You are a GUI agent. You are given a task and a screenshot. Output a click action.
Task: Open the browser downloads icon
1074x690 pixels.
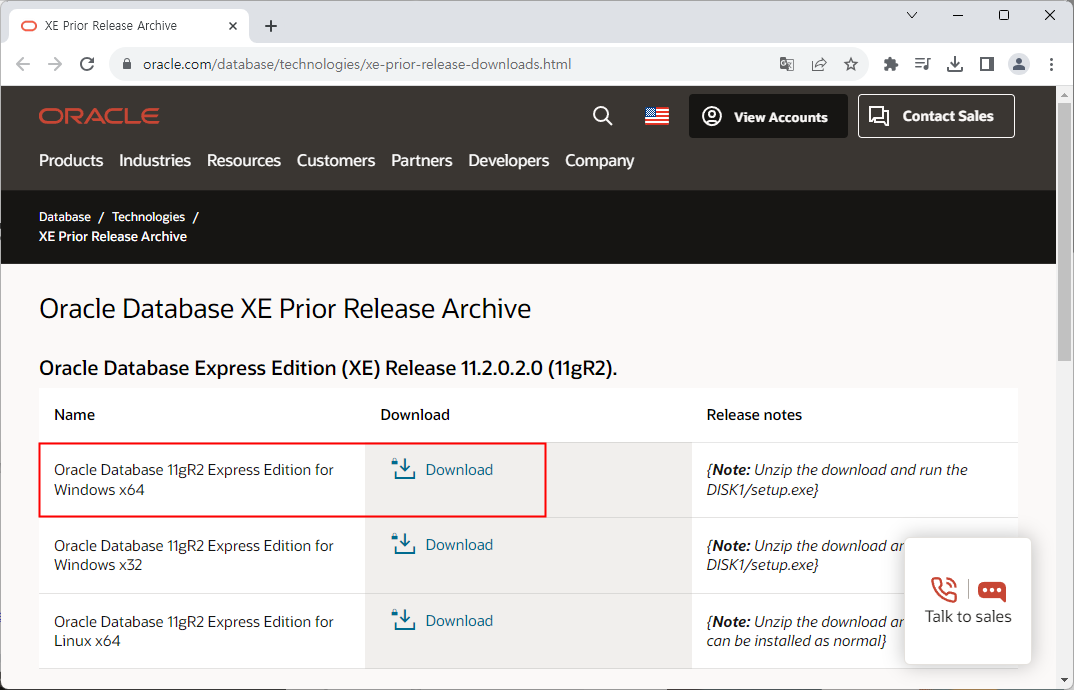[955, 64]
